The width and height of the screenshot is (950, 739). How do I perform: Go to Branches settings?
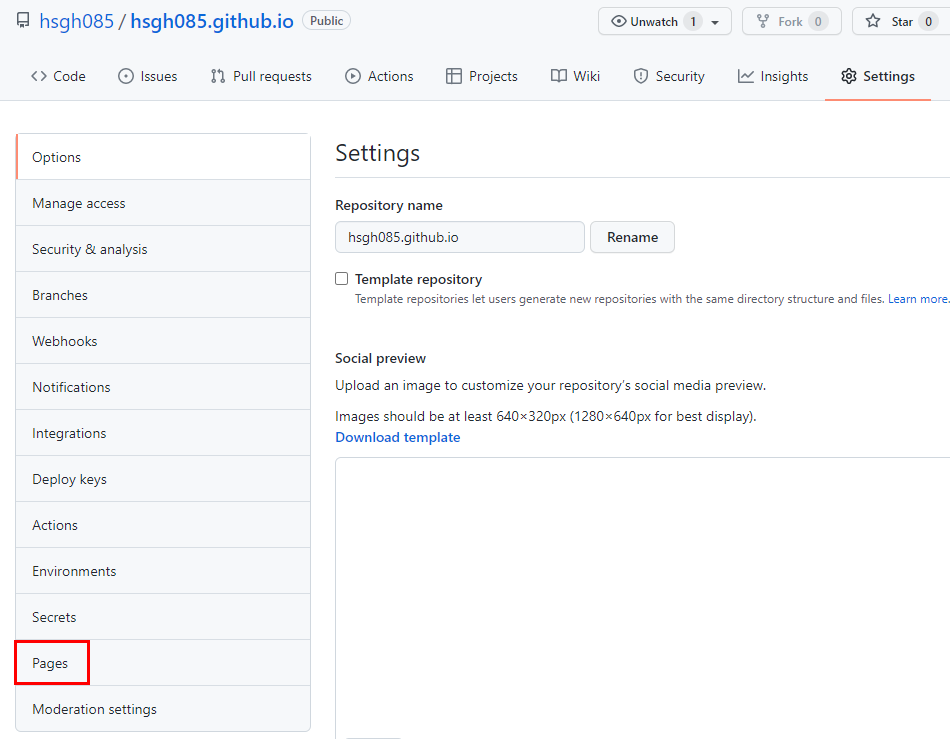tap(163, 295)
